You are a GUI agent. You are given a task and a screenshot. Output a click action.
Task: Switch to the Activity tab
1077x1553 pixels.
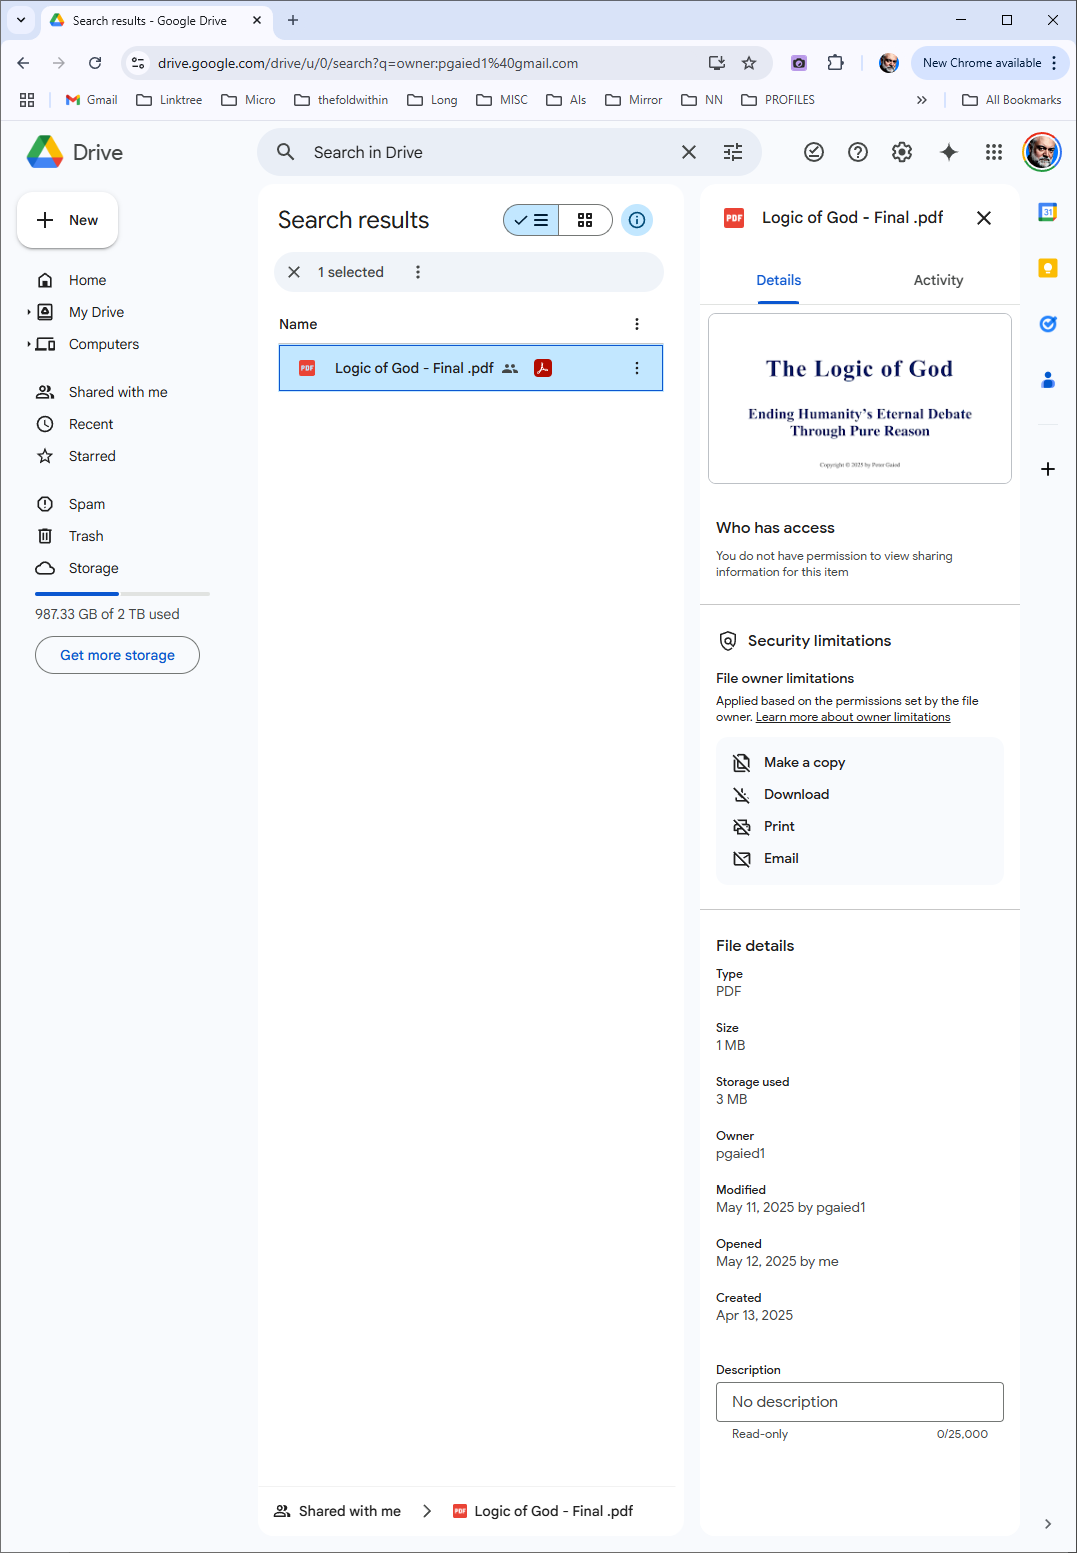point(938,280)
